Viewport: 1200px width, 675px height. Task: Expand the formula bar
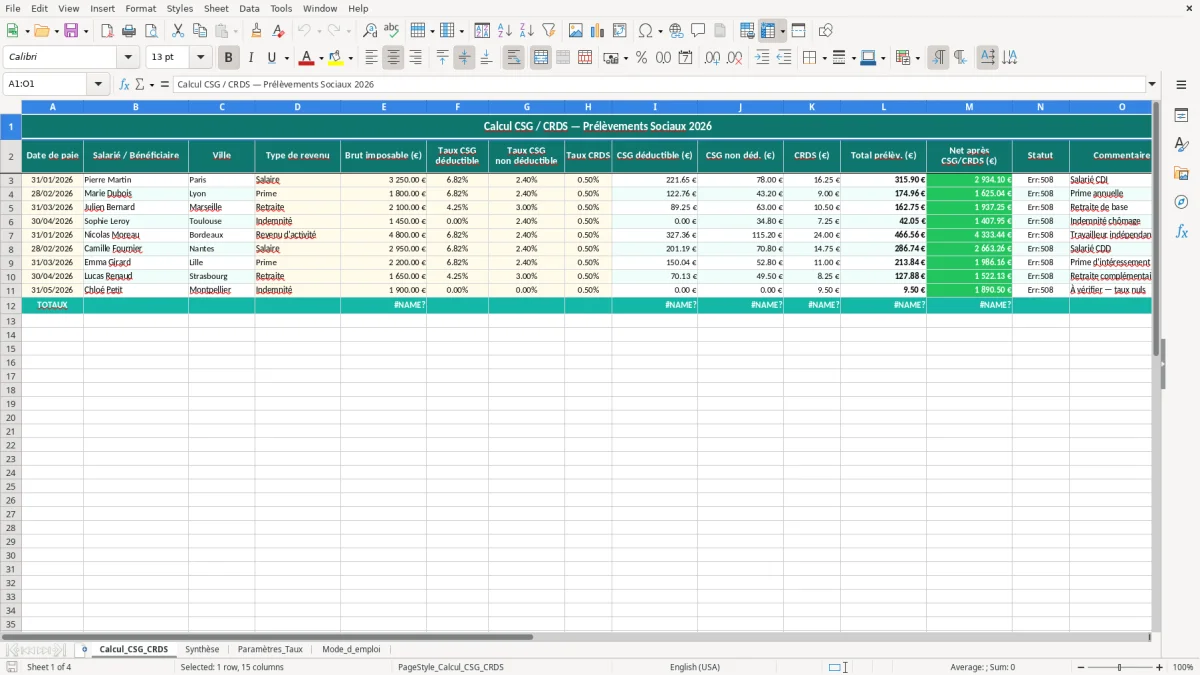1152,84
